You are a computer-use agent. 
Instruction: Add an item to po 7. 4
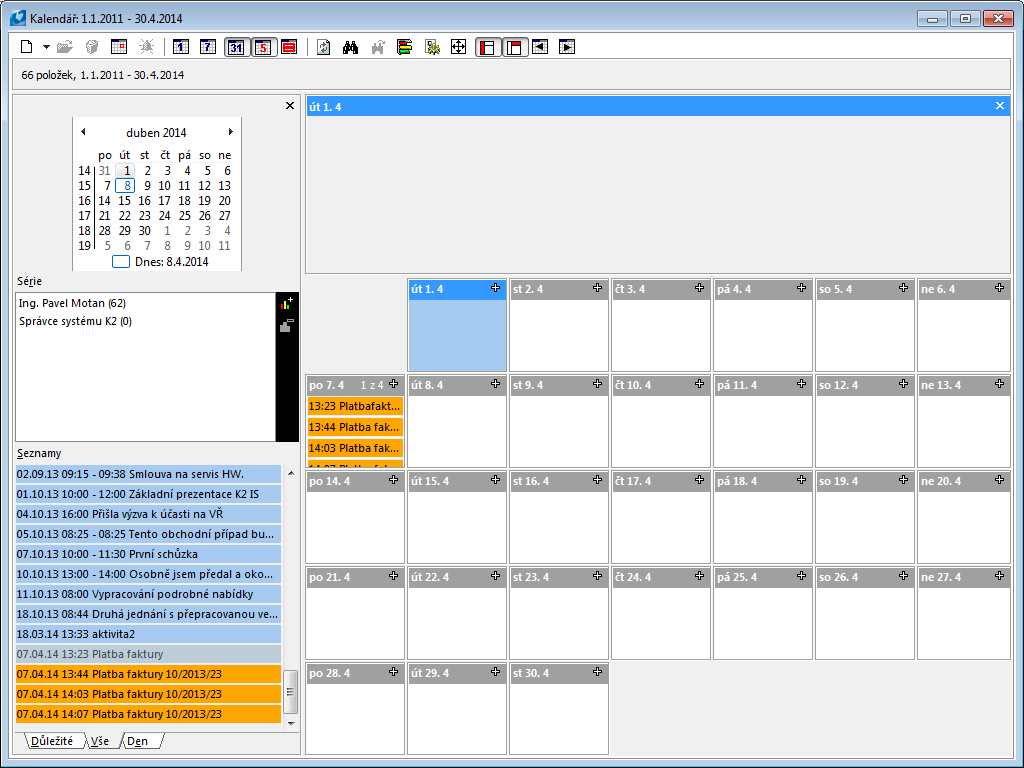tap(394, 384)
